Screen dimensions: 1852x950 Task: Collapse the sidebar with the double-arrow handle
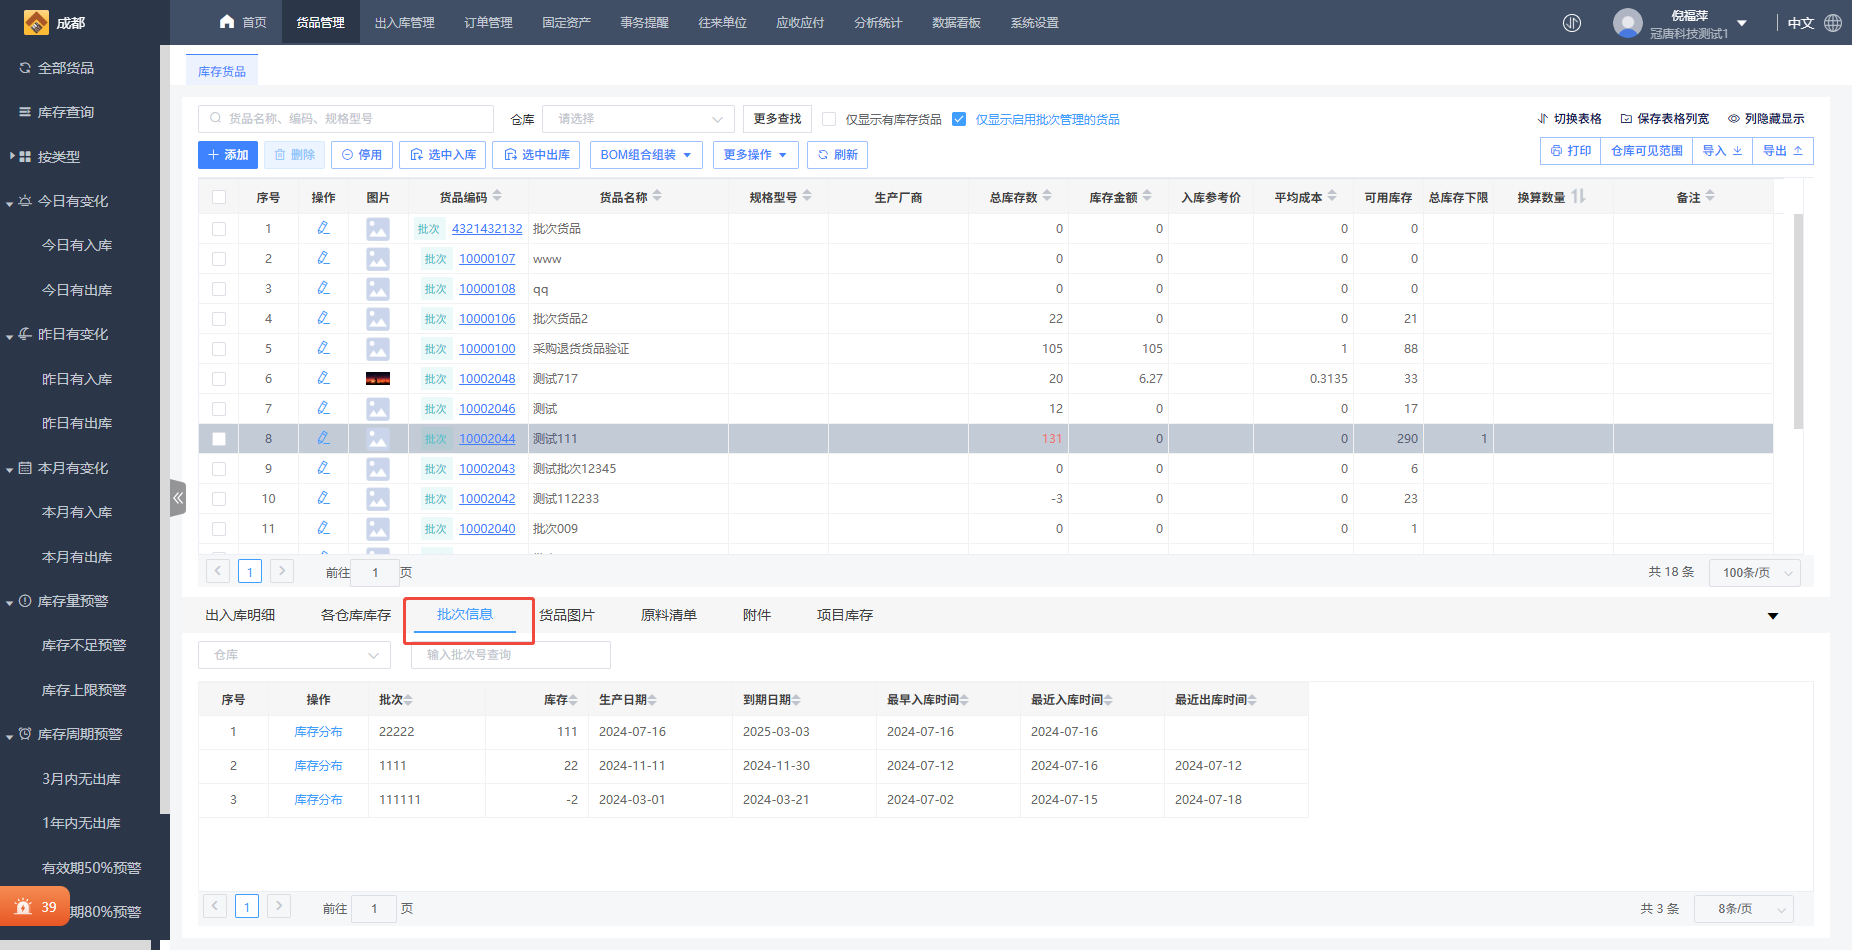(x=178, y=498)
